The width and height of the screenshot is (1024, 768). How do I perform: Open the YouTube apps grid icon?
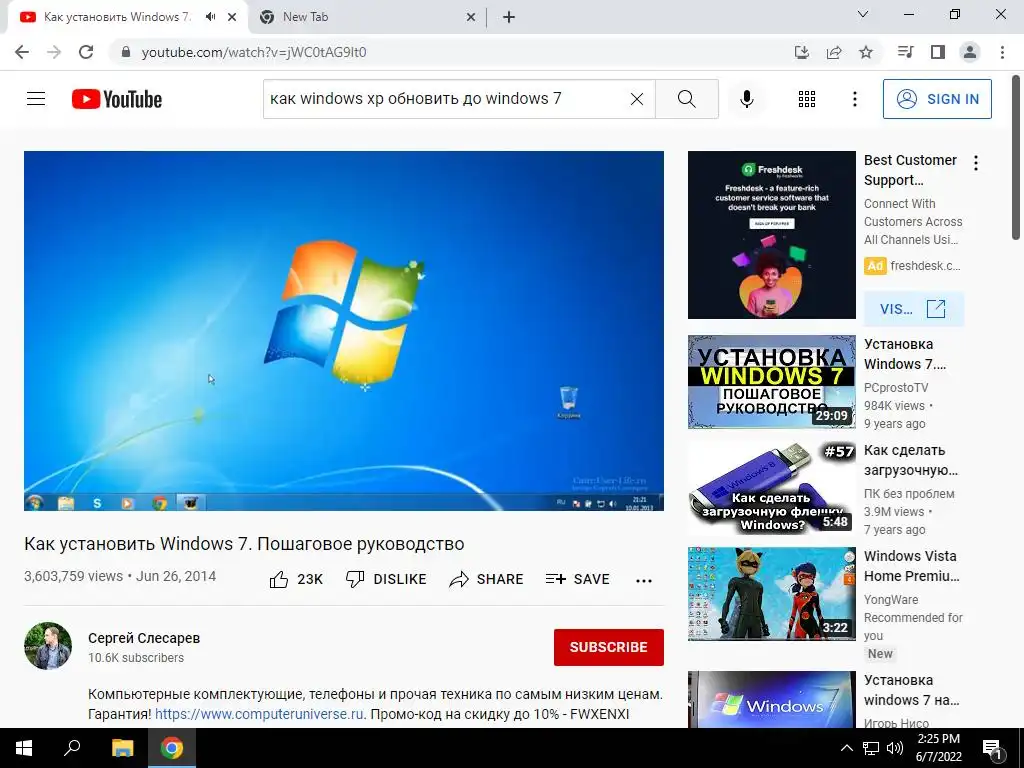[807, 99]
